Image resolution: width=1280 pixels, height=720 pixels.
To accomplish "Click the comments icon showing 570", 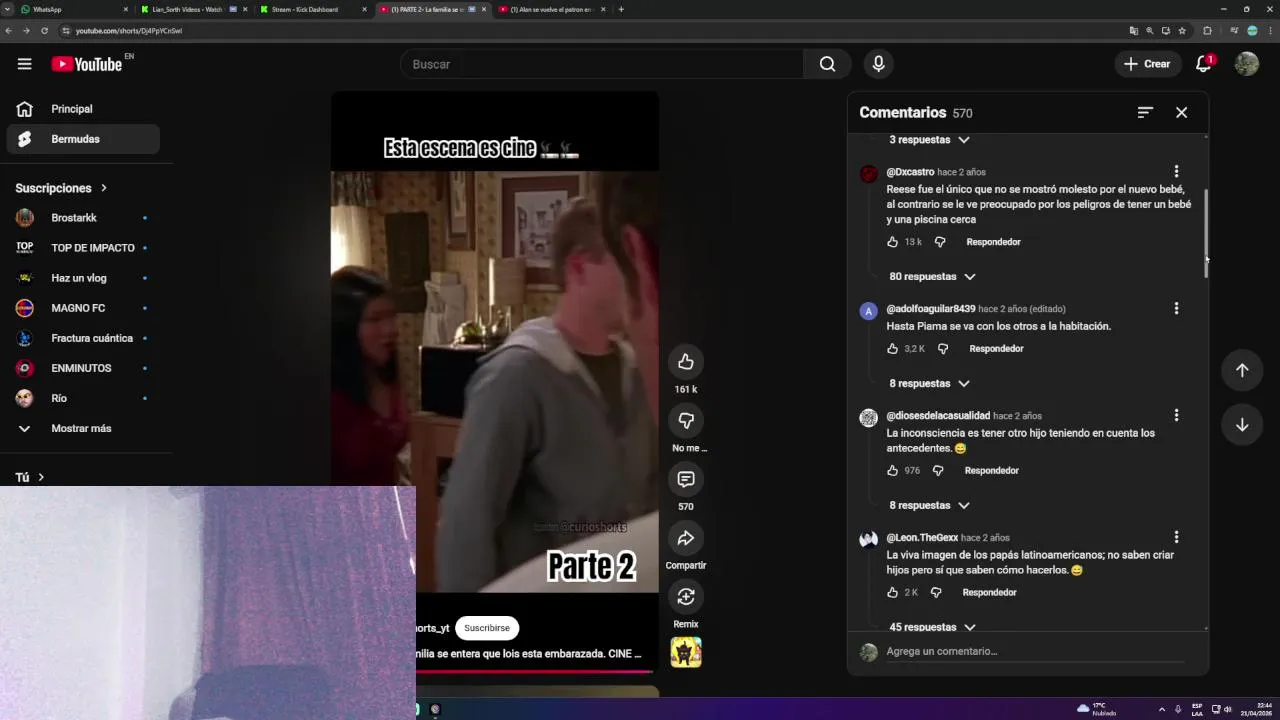I will tap(686, 479).
